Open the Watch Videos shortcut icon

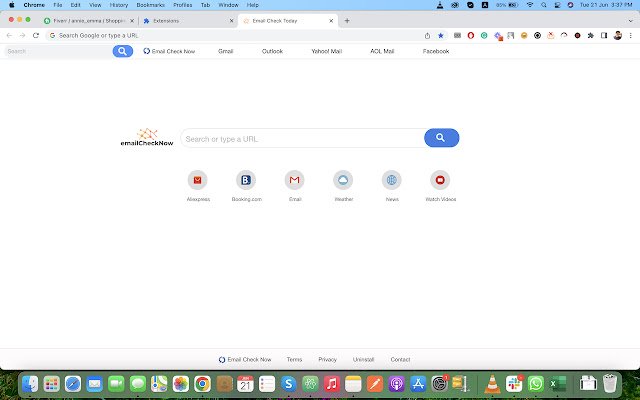(440, 180)
